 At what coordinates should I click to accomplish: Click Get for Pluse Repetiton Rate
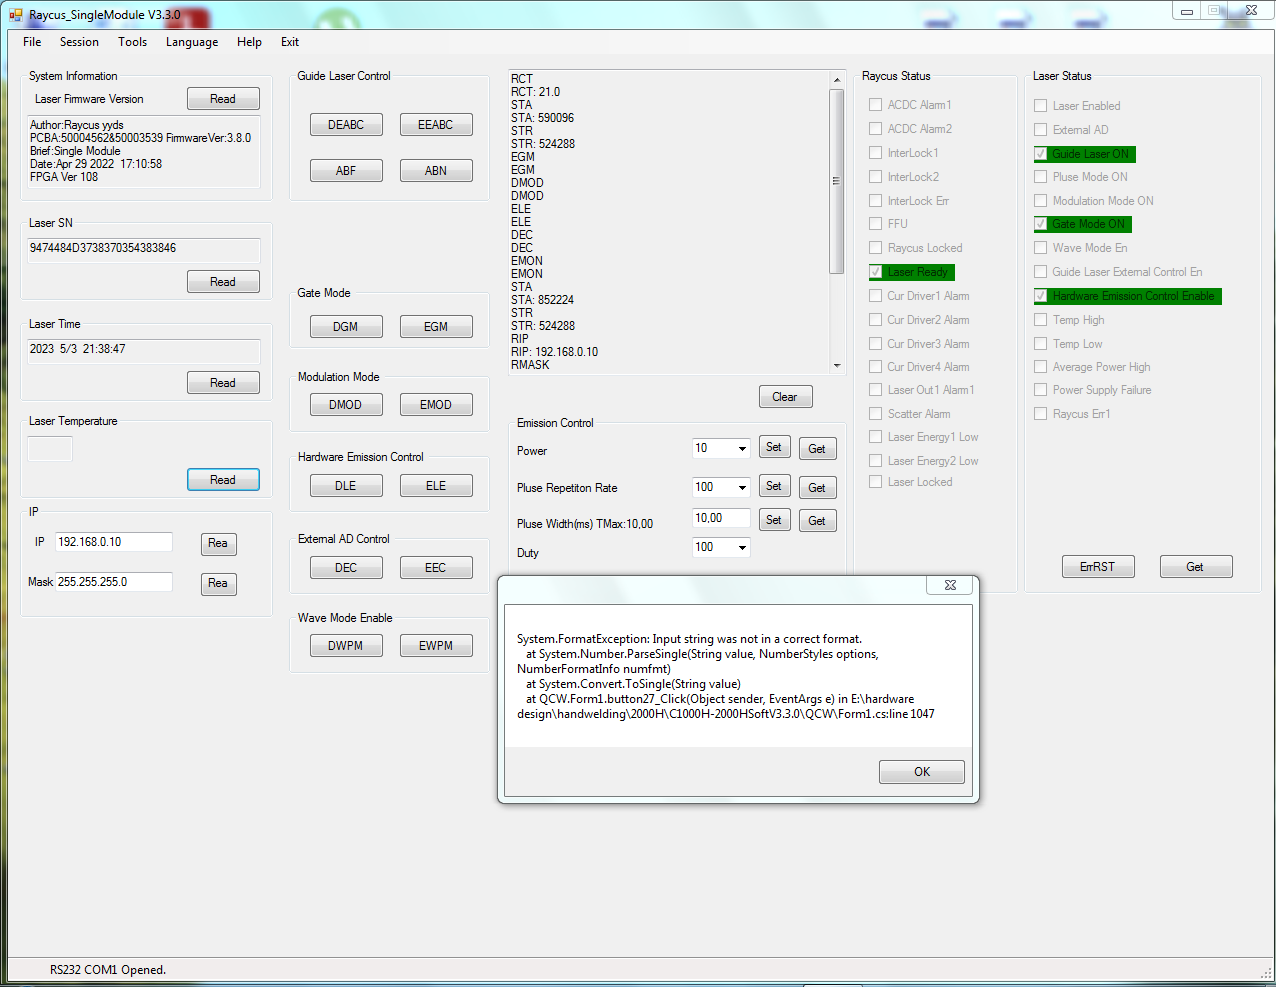pyautogui.click(x=817, y=488)
